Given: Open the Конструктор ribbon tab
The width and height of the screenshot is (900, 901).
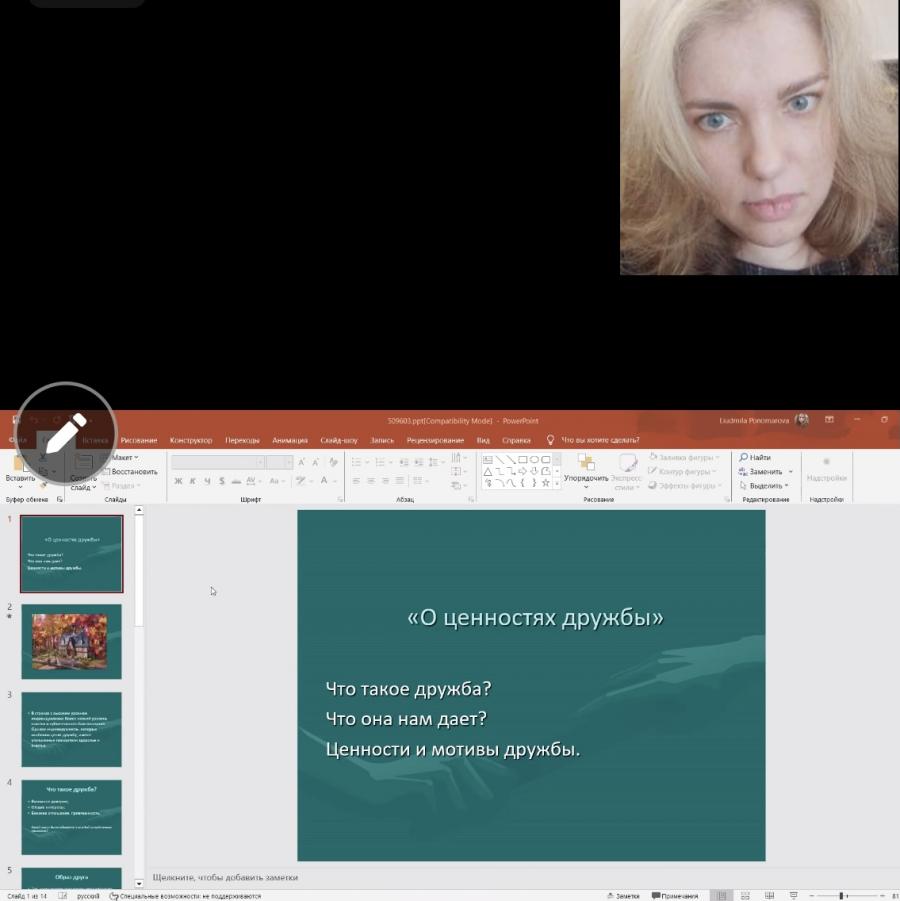Looking at the screenshot, I should [x=191, y=440].
